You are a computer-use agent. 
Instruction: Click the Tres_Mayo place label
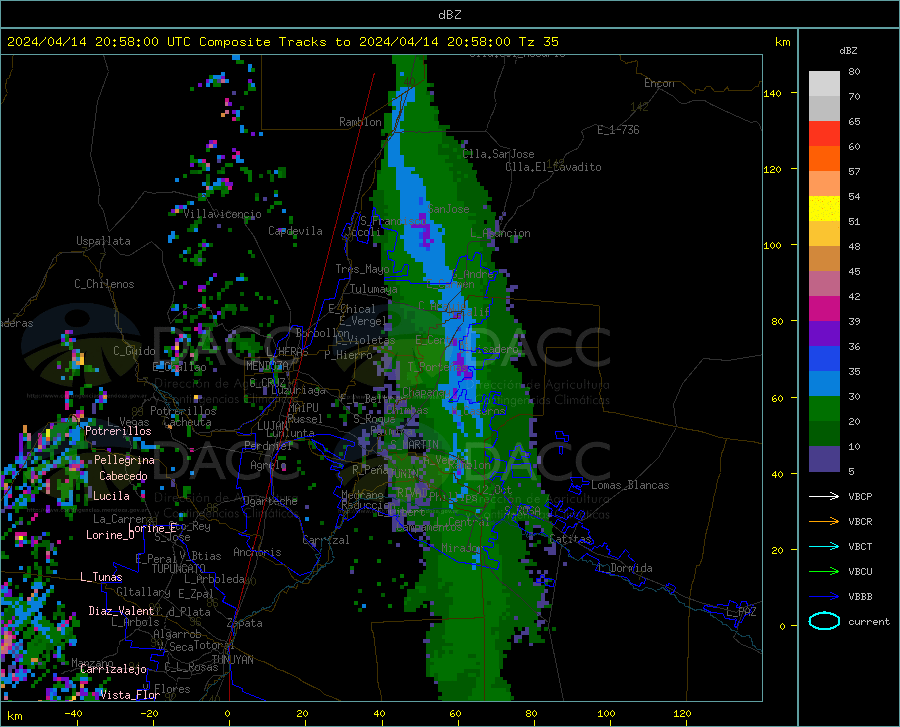pyautogui.click(x=362, y=269)
